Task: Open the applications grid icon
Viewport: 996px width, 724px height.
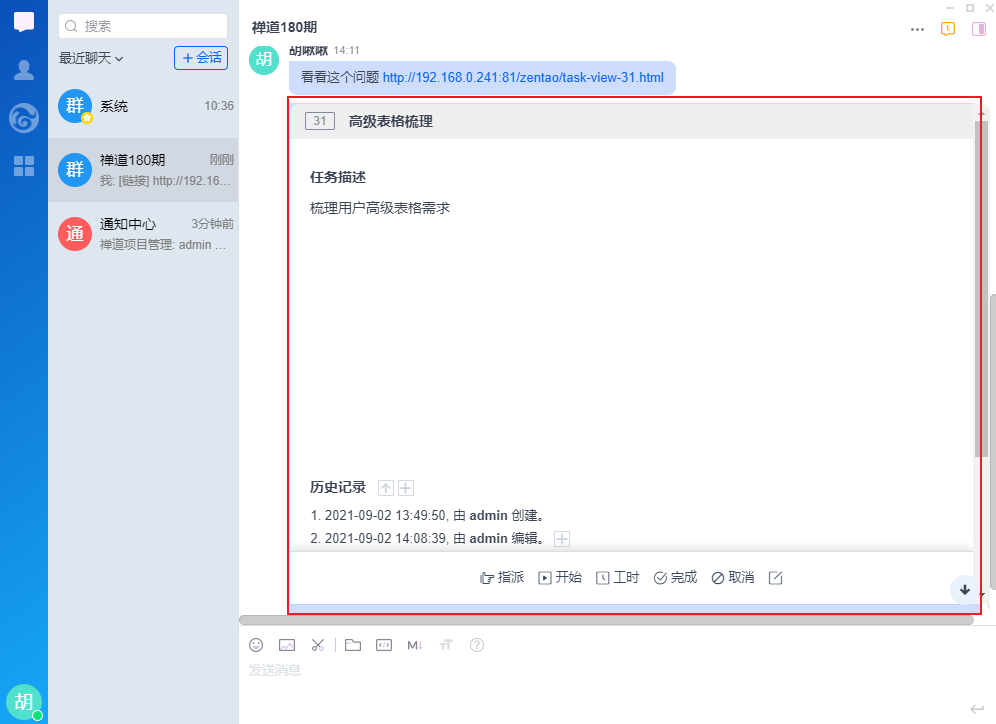Action: (x=24, y=166)
